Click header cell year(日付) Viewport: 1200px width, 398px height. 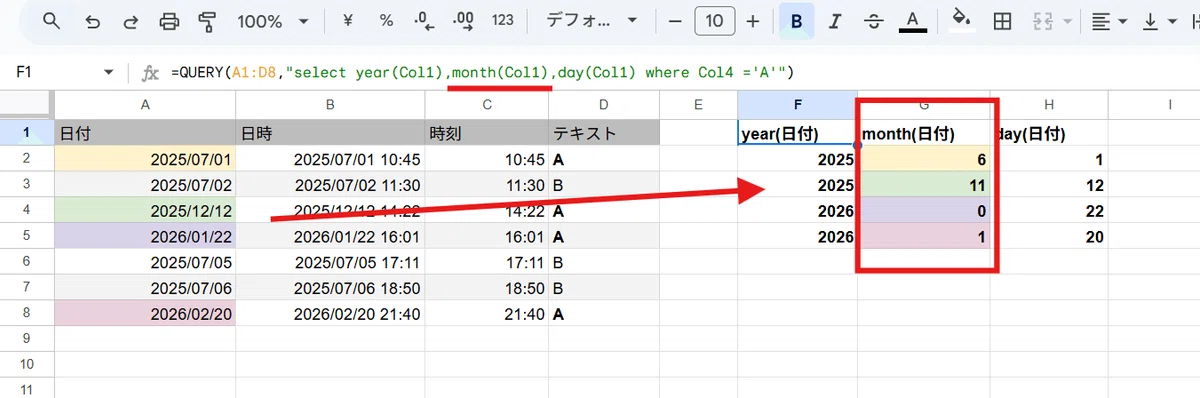(x=797, y=132)
